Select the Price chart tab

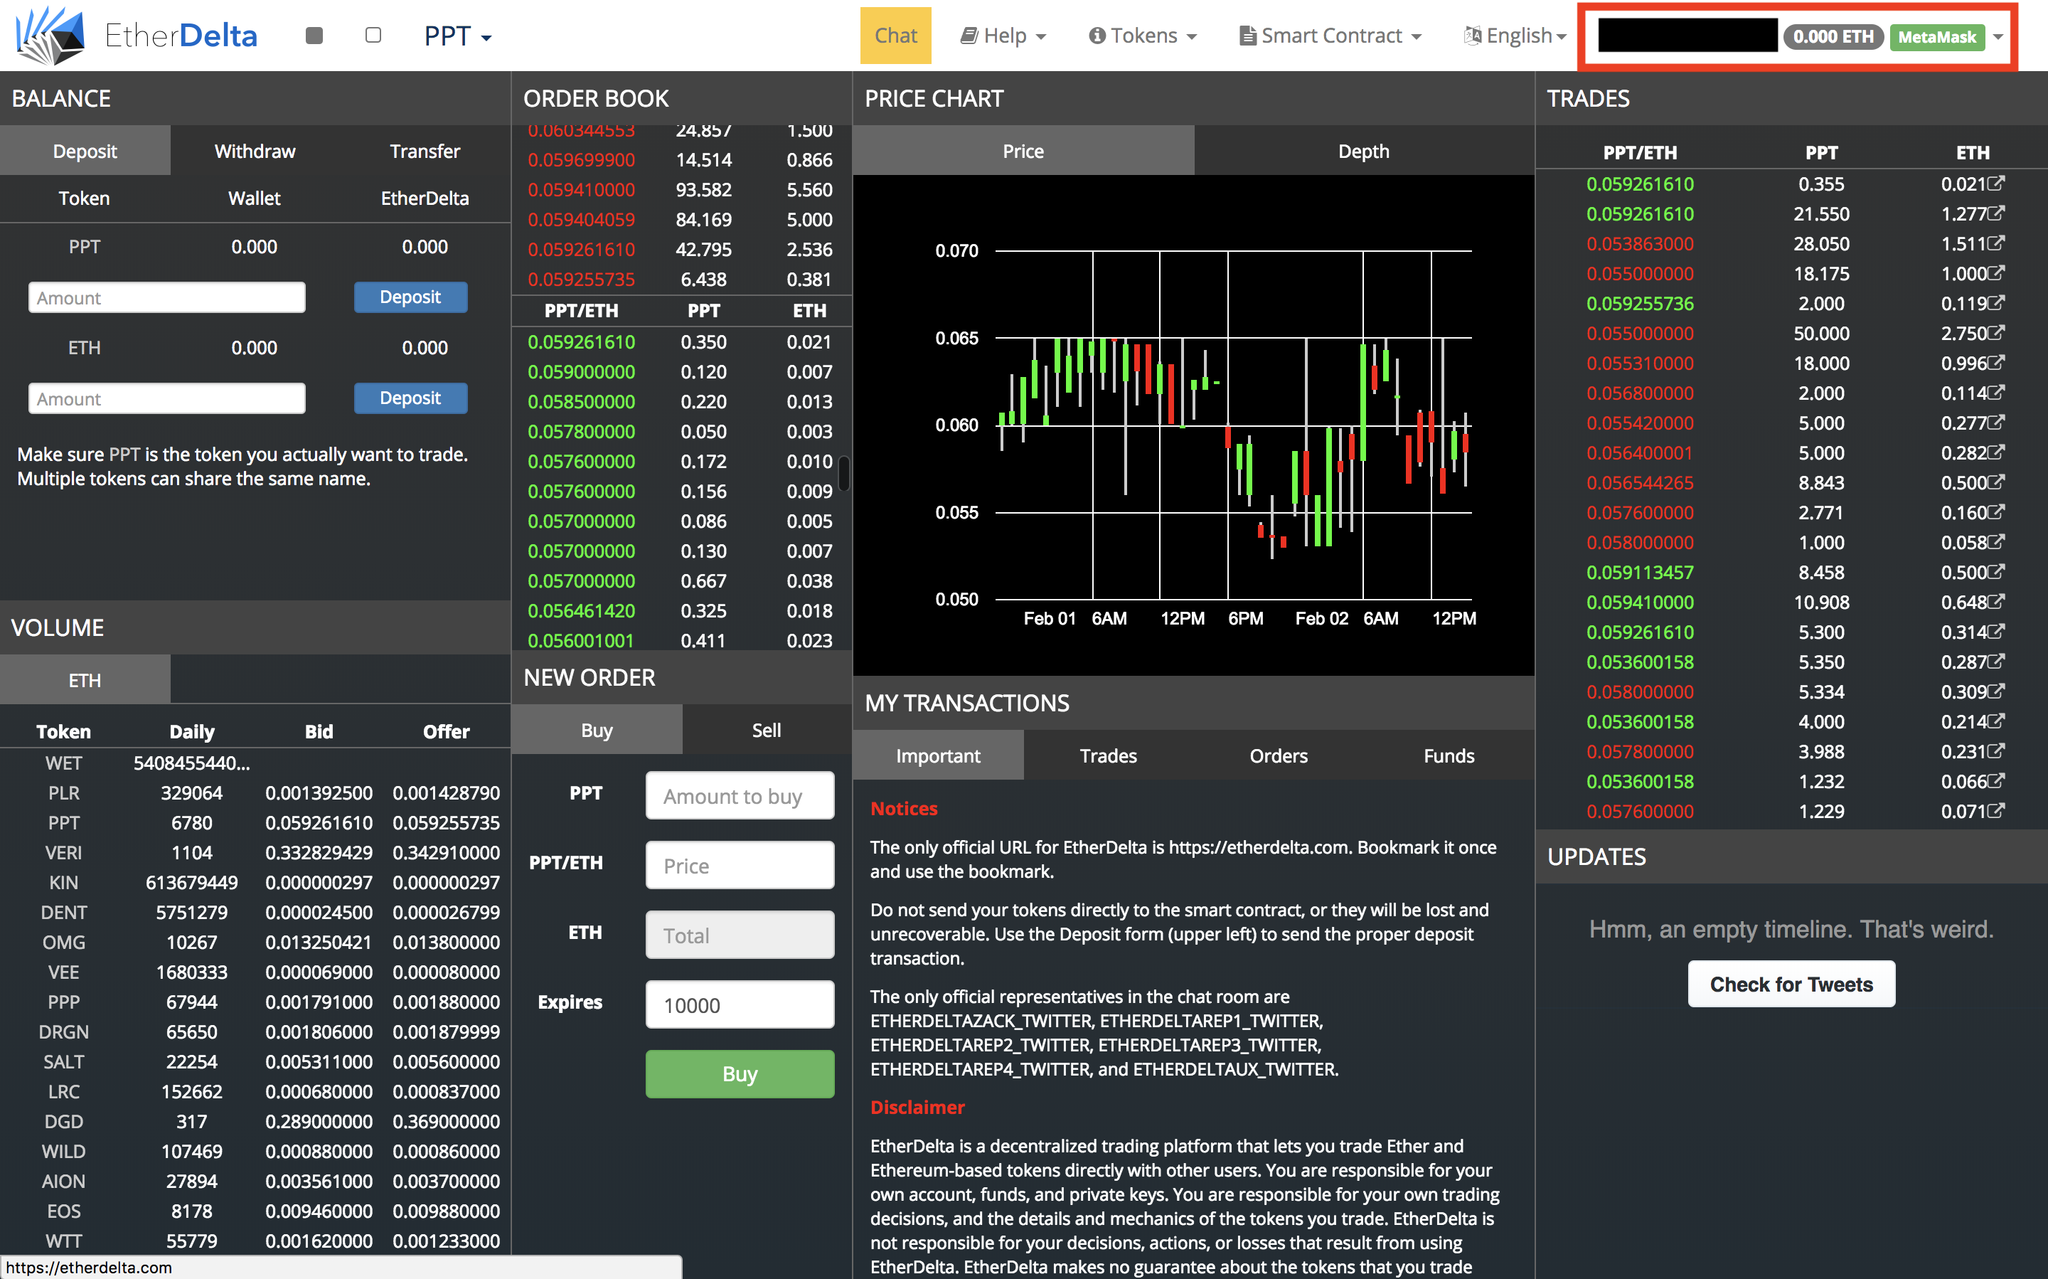tap(1023, 151)
